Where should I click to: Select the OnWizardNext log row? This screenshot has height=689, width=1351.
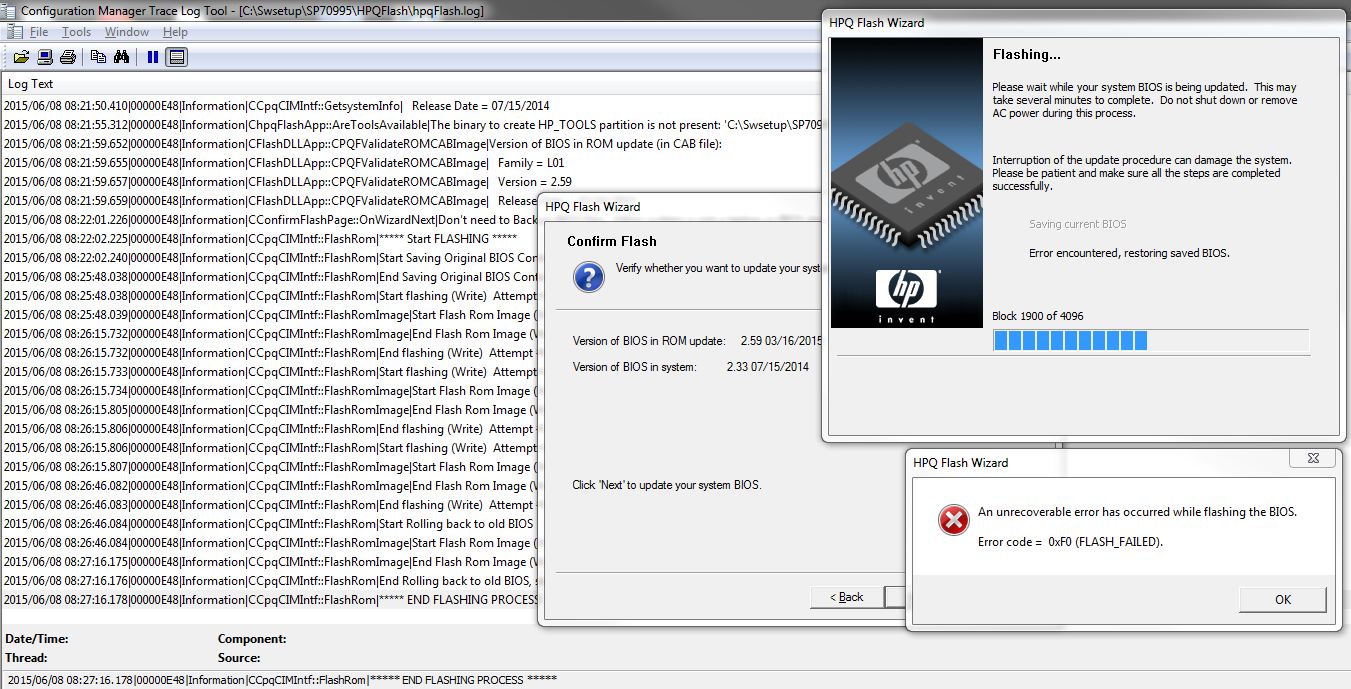pos(270,220)
